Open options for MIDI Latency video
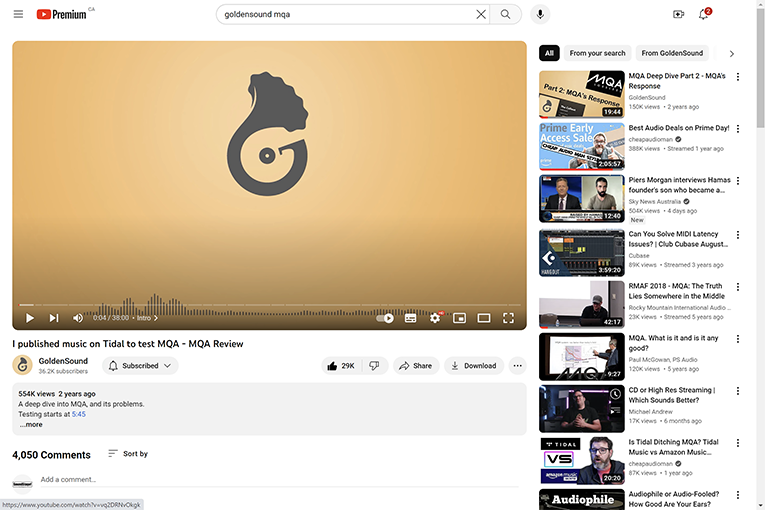Screen dimensions: 765x510 coord(738,235)
